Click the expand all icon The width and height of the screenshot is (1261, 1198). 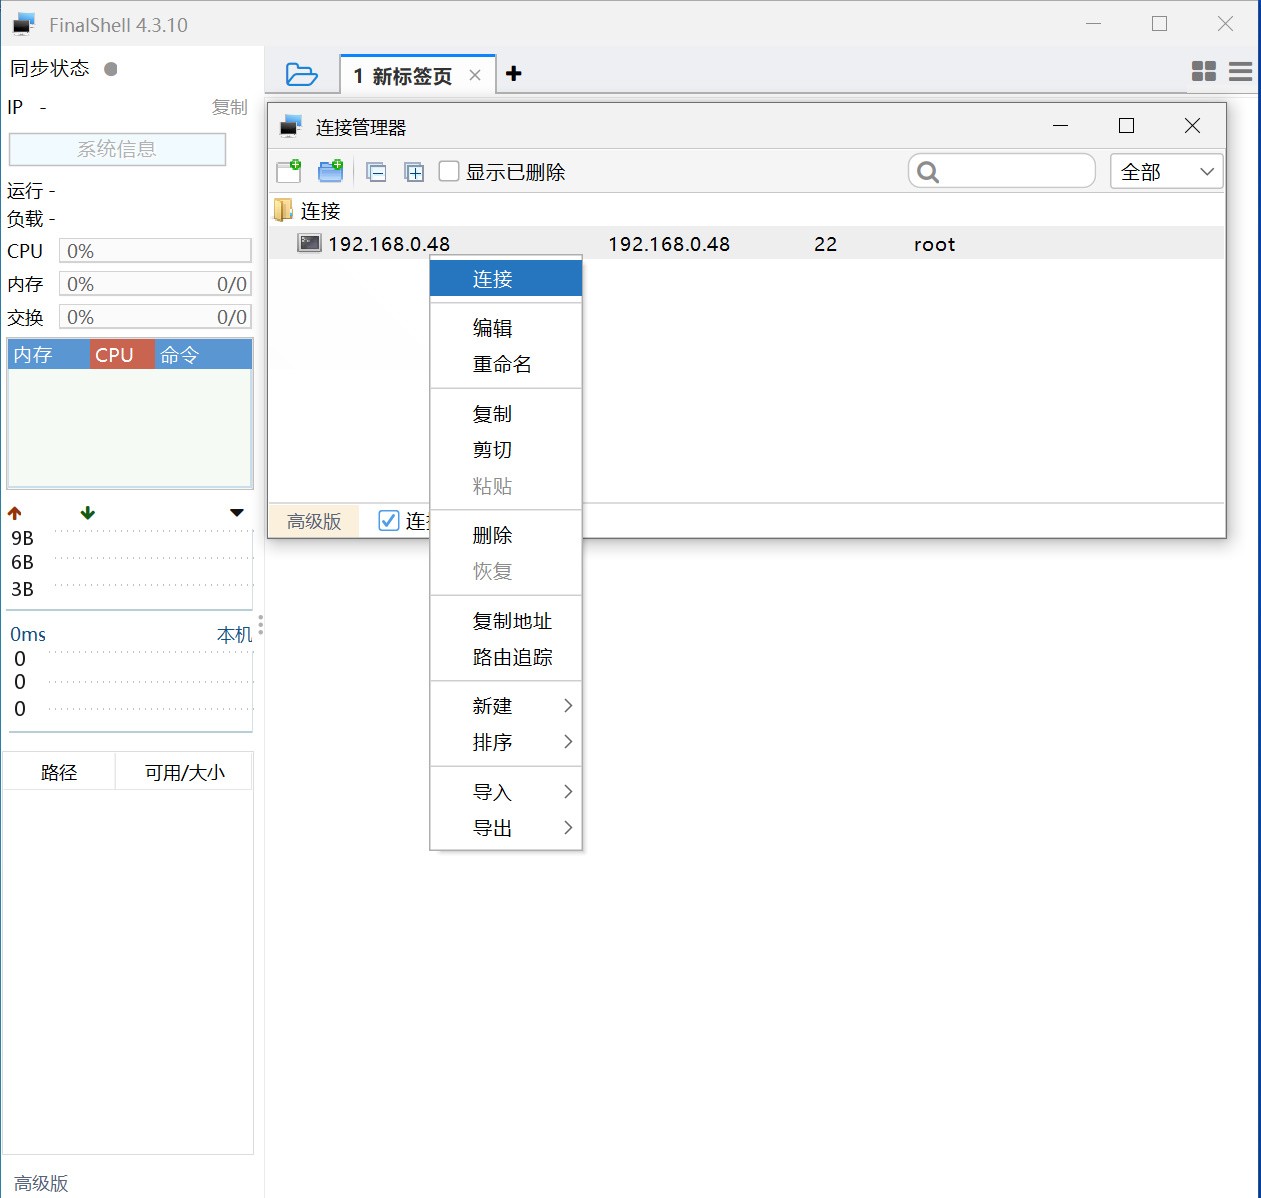click(414, 172)
